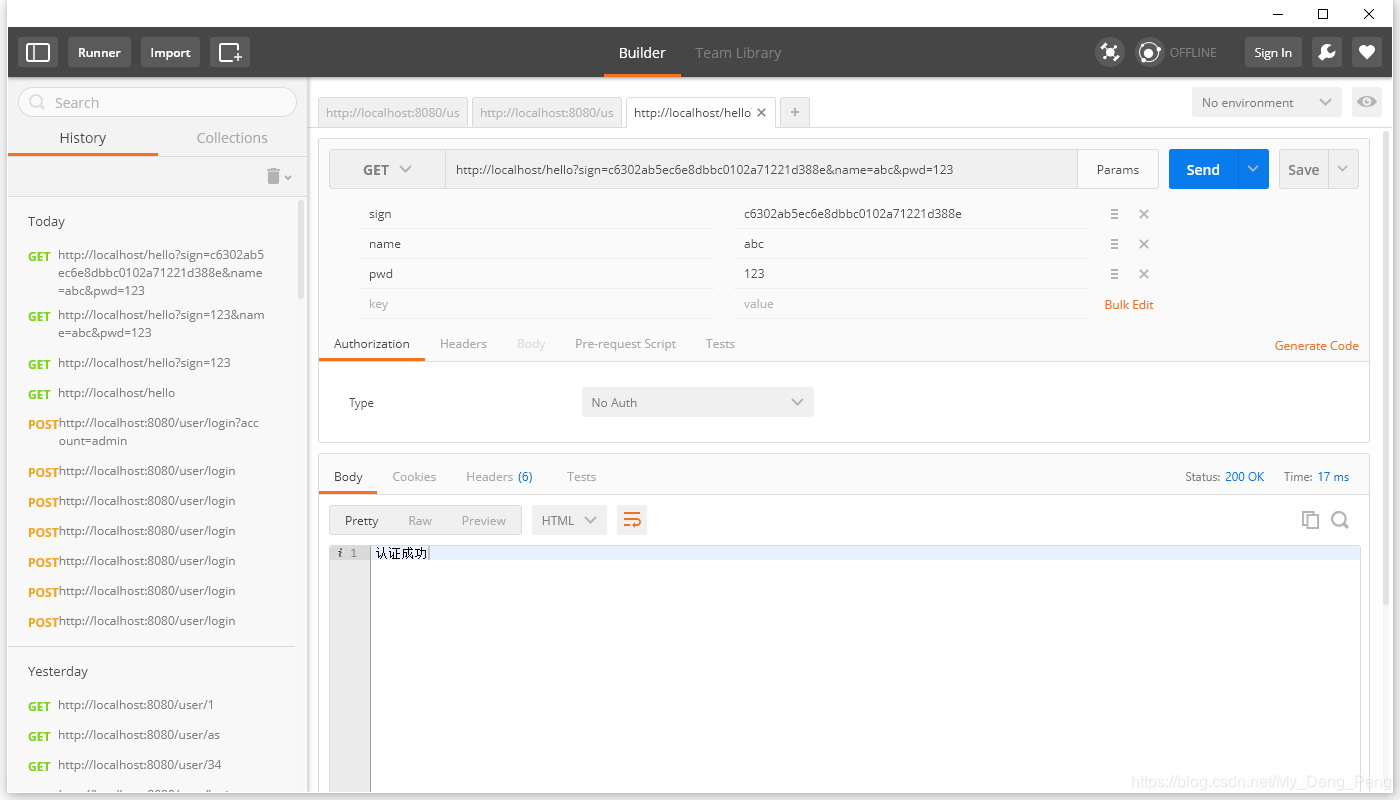
Task: Click the reorder handle for pwd row
Action: pos(1114,274)
